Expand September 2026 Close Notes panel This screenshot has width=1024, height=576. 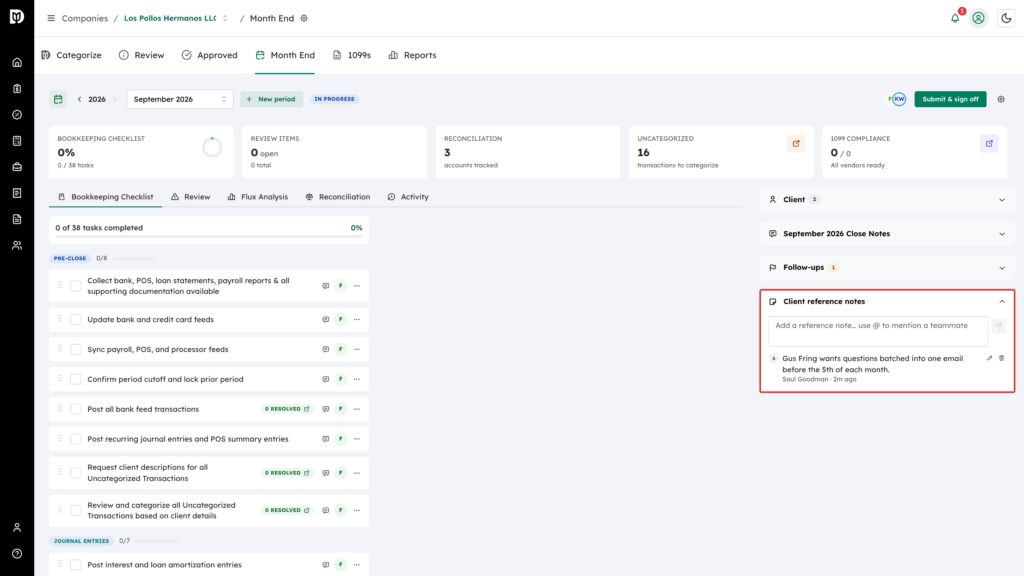[x=887, y=234]
